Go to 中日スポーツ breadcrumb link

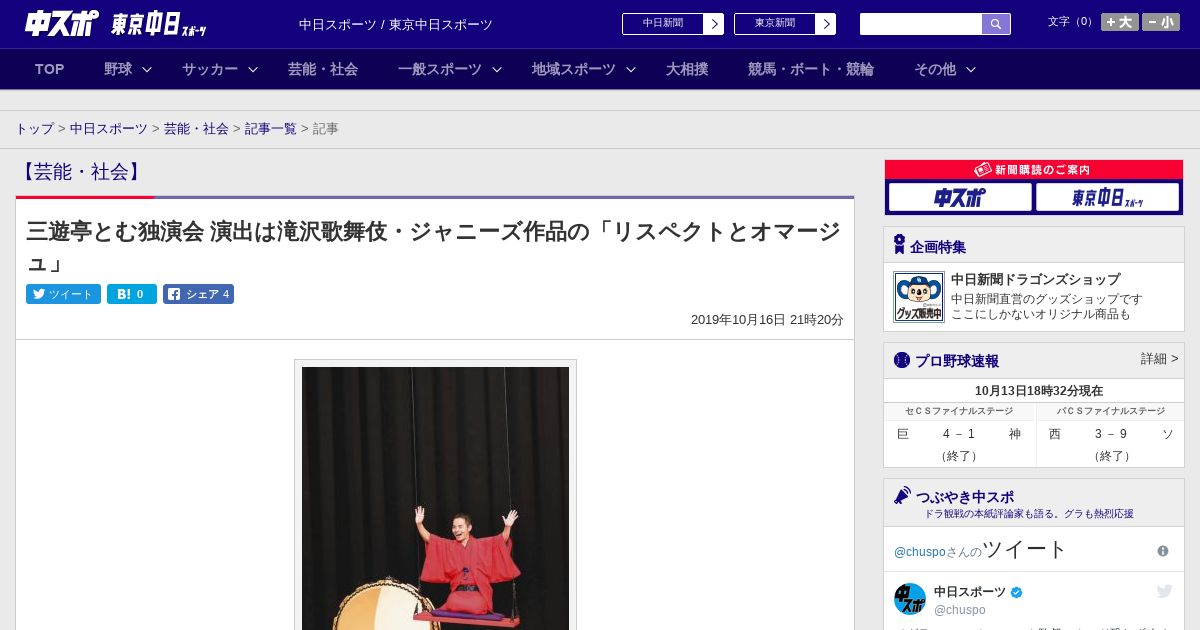(109, 129)
